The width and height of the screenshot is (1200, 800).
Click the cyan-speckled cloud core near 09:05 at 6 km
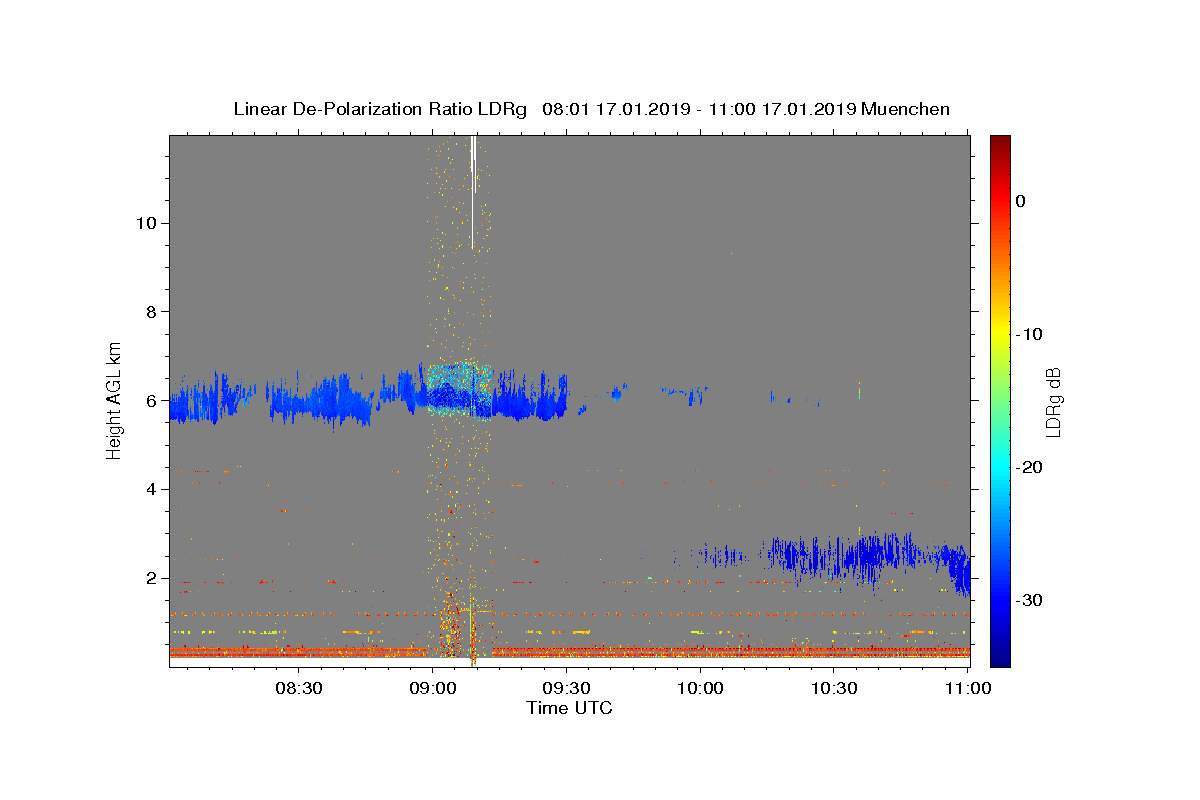pyautogui.click(x=460, y=390)
